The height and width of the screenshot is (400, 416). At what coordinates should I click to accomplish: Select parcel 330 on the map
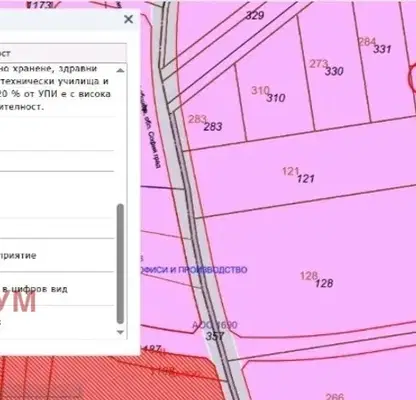[x=334, y=71]
